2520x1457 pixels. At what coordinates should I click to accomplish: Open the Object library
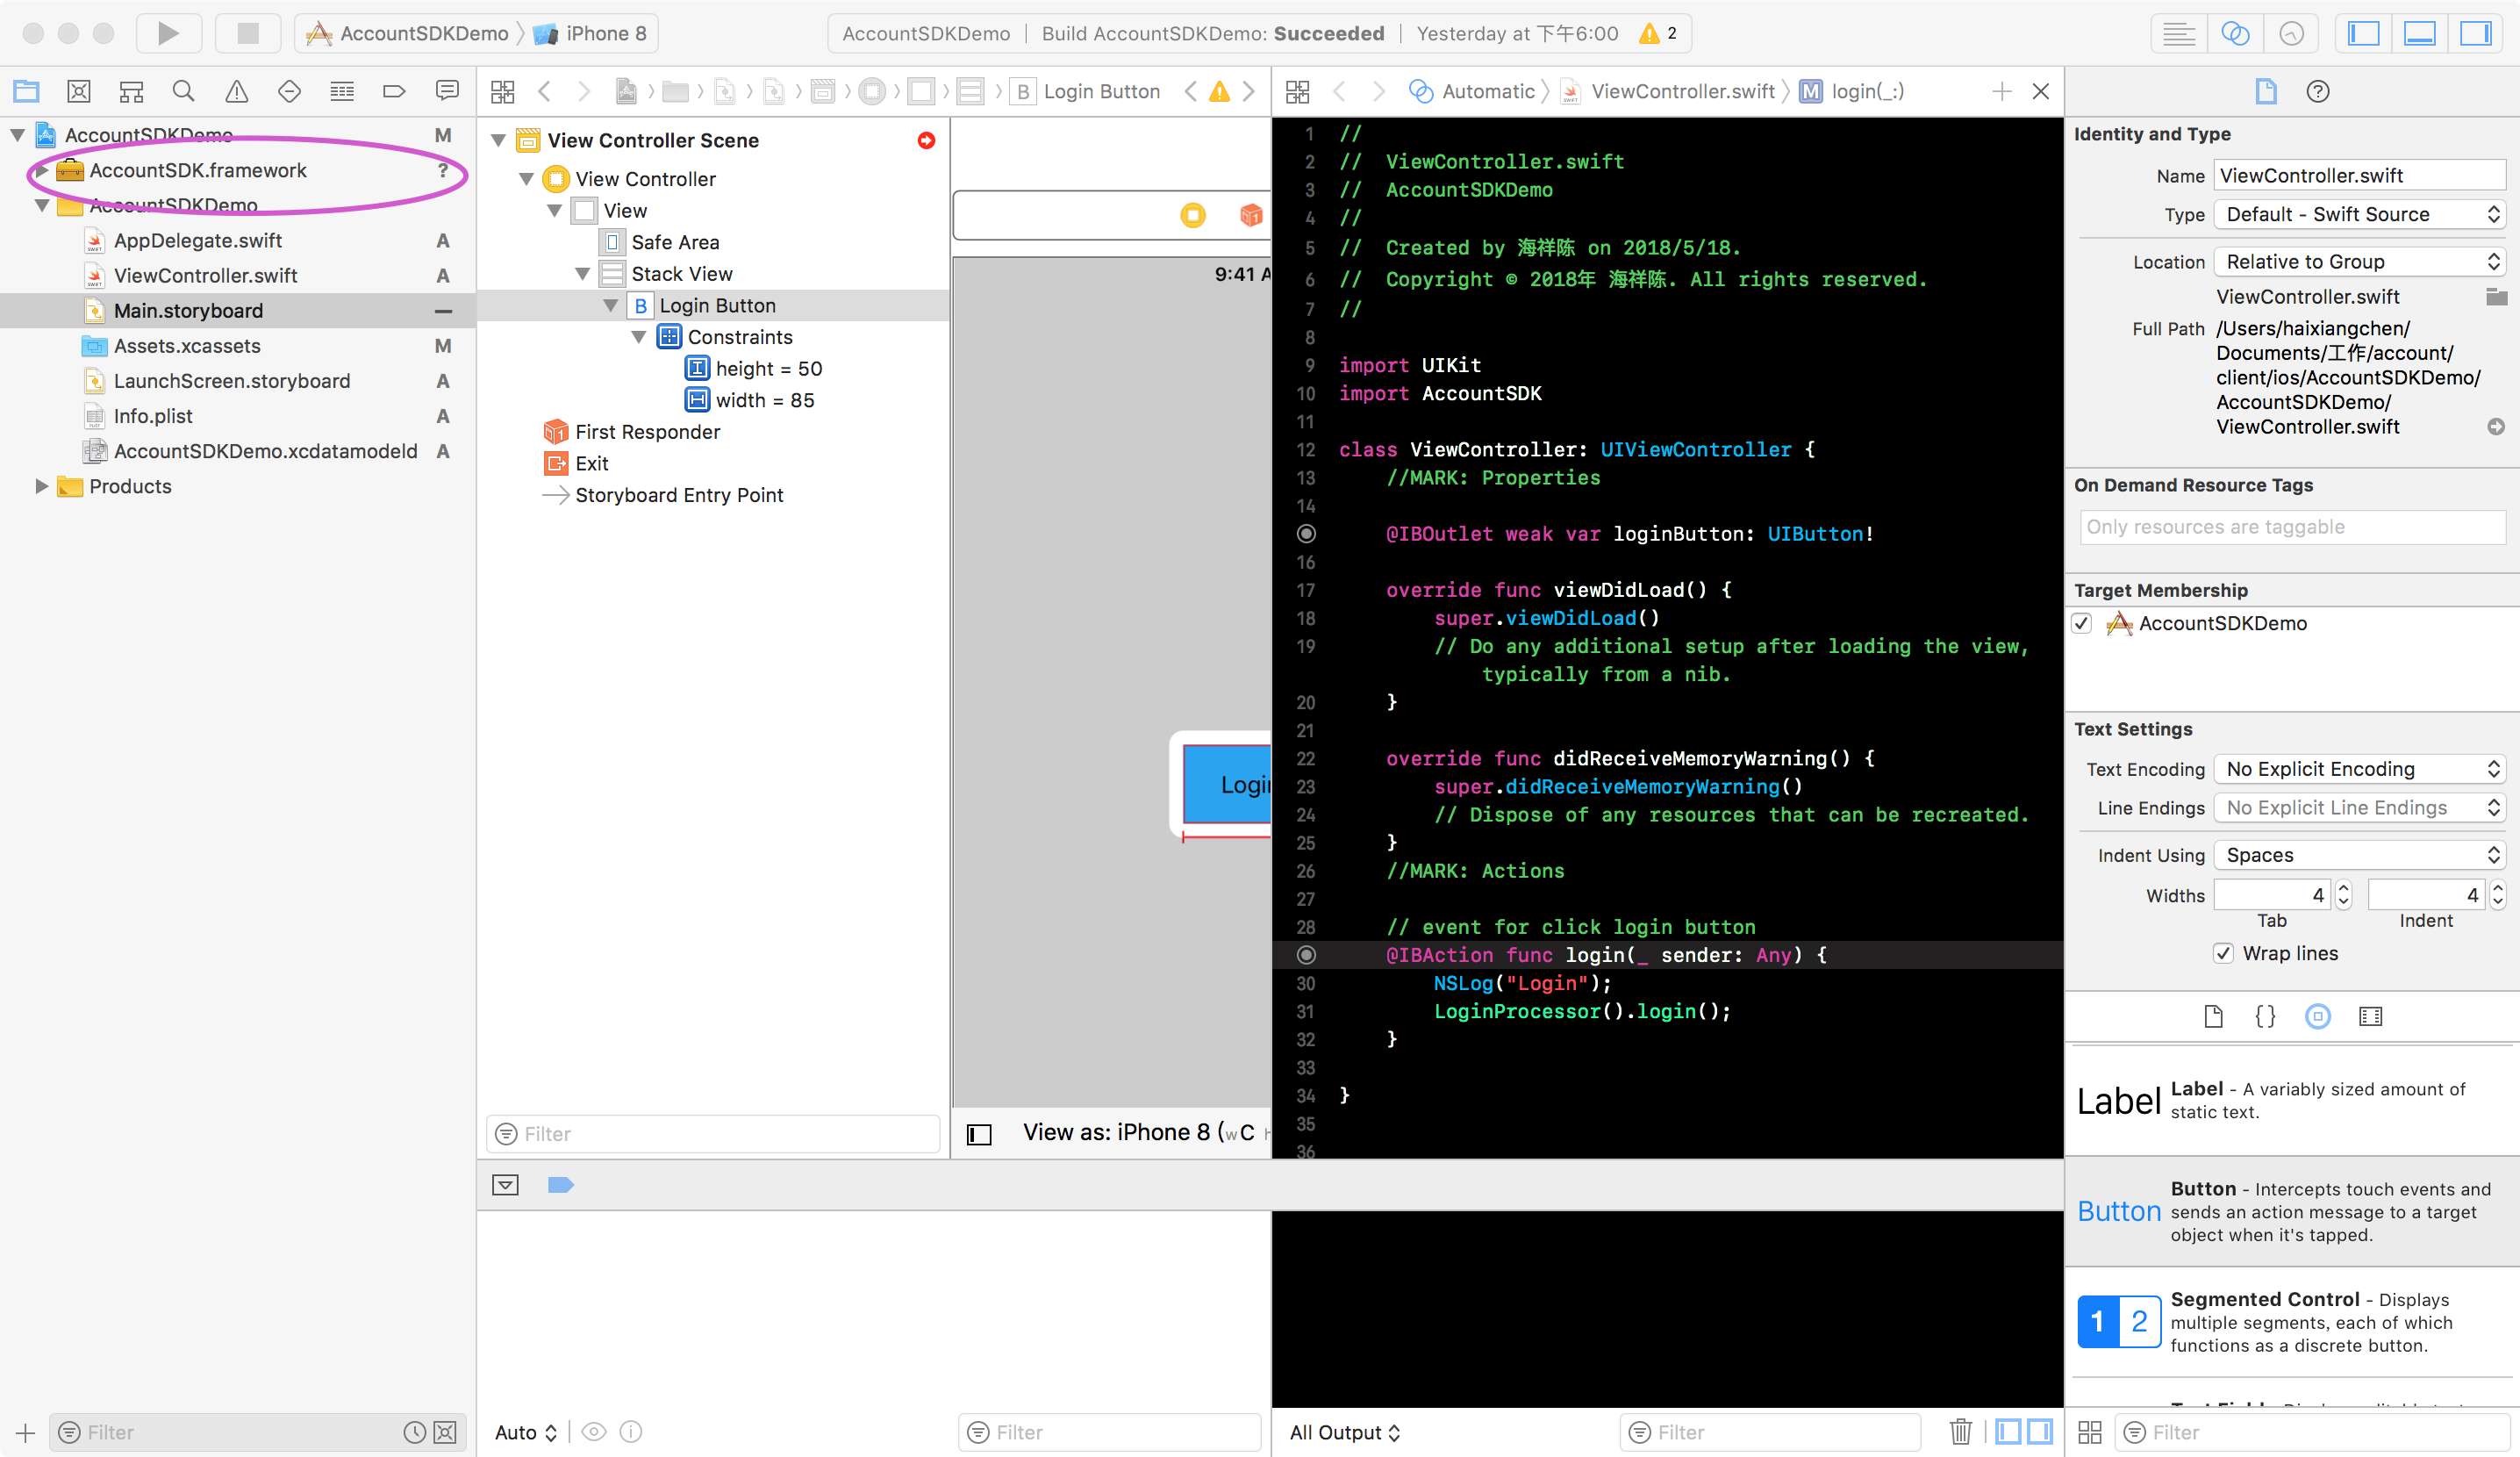(2318, 1017)
